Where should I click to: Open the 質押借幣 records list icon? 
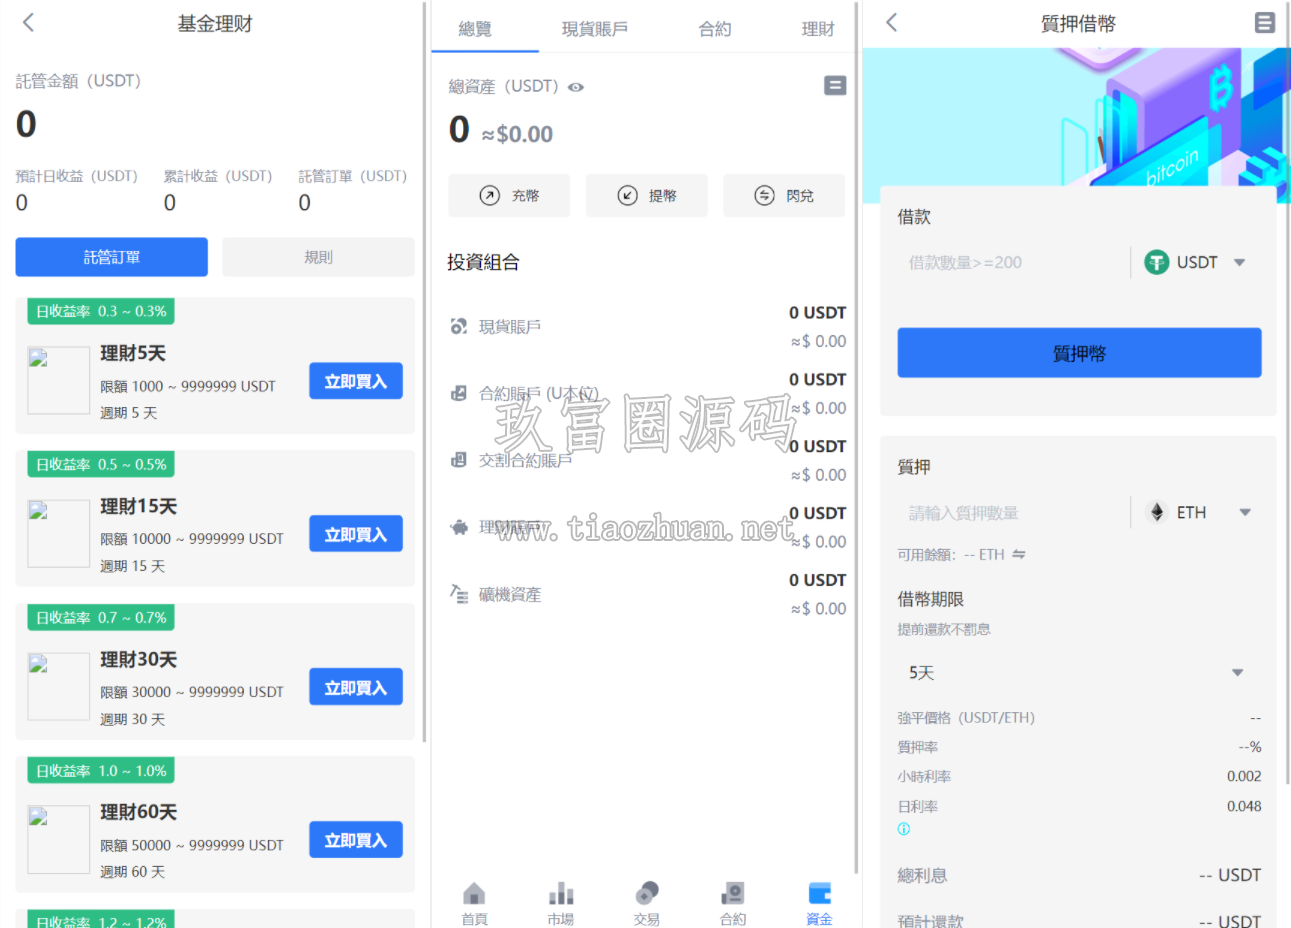click(1265, 22)
